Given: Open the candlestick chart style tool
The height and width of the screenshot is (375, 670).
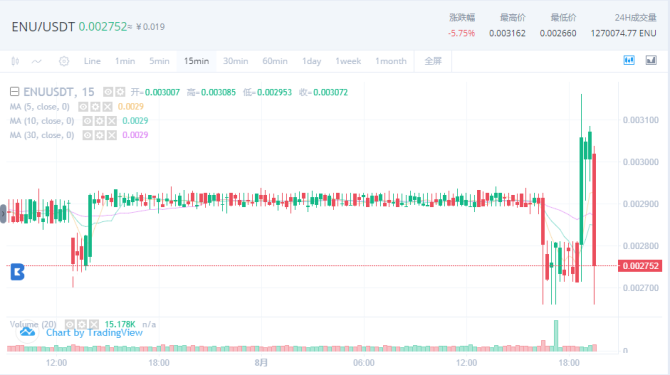Looking at the screenshot, I should pos(15,61).
